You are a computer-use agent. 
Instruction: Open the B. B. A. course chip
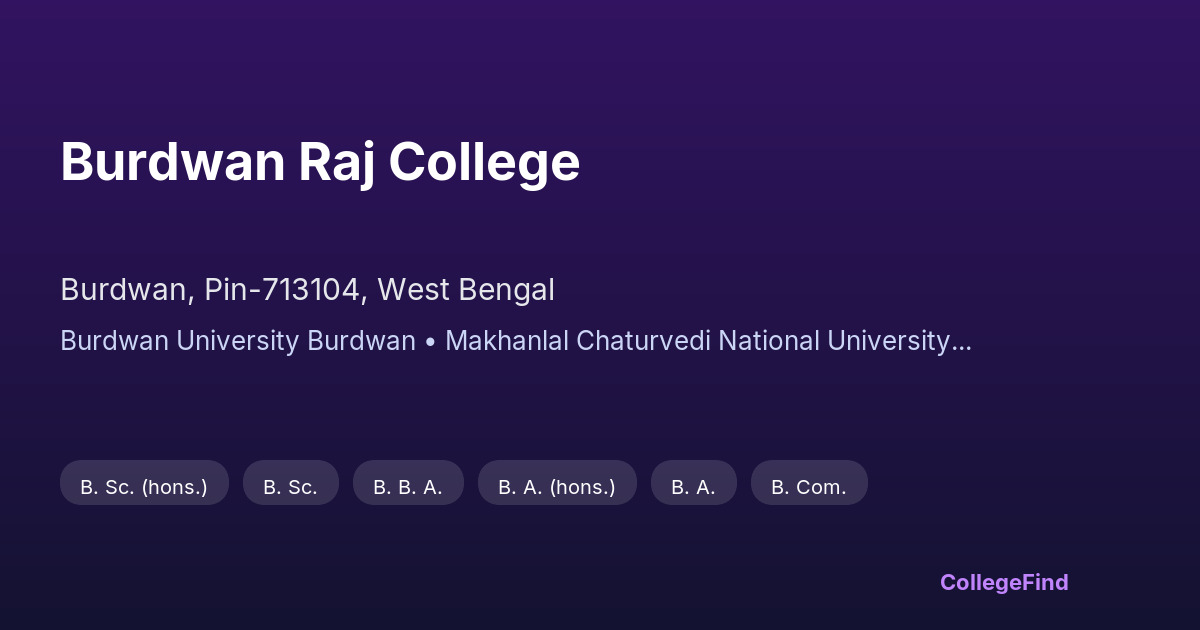(408, 487)
